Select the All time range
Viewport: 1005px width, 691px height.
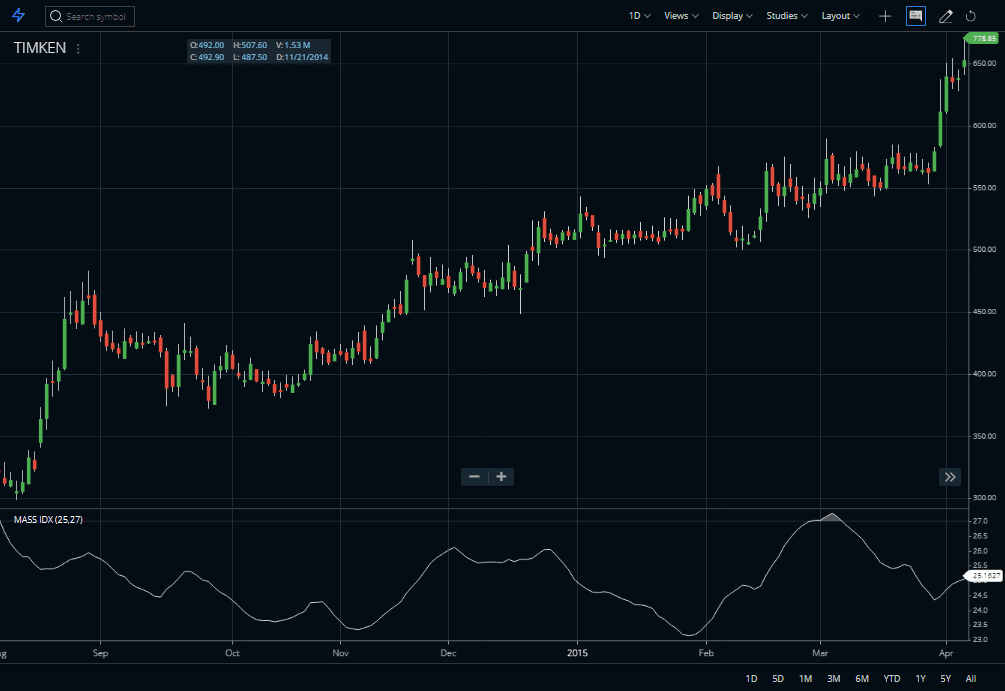(970, 678)
